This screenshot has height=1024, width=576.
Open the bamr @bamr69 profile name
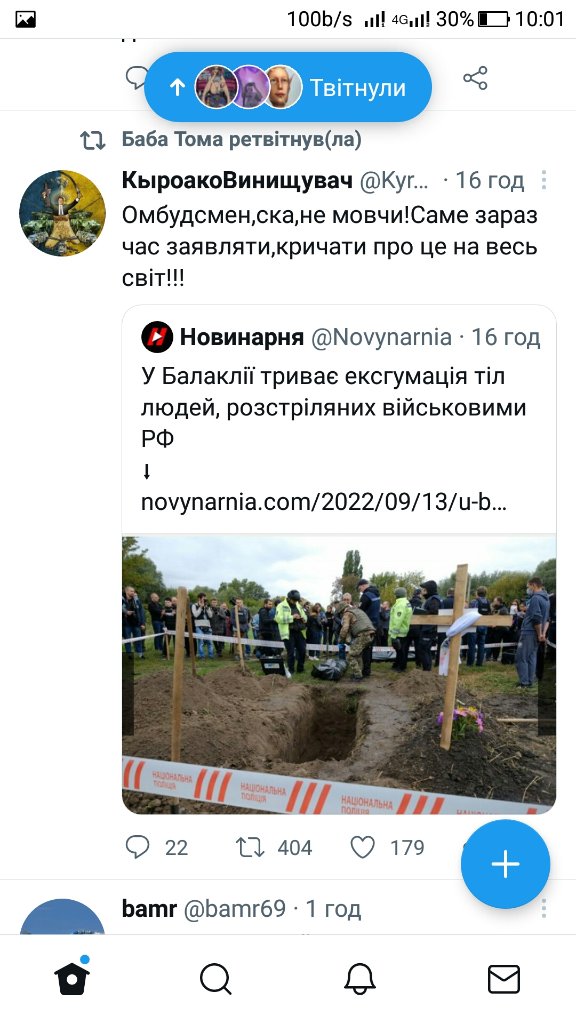pos(204,908)
